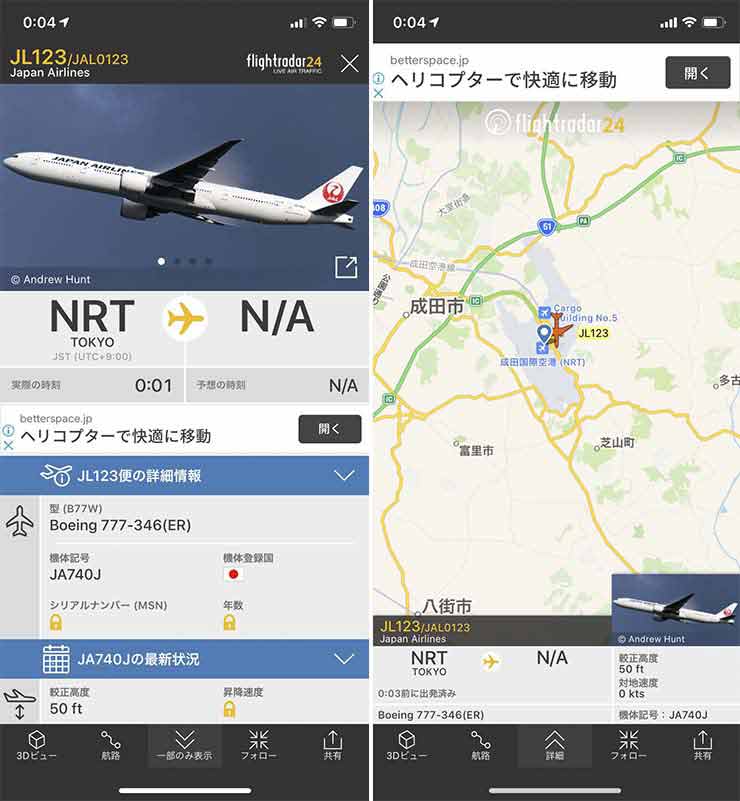Tap share (共有) icon in left toolbar
740x801 pixels.
pos(332,745)
